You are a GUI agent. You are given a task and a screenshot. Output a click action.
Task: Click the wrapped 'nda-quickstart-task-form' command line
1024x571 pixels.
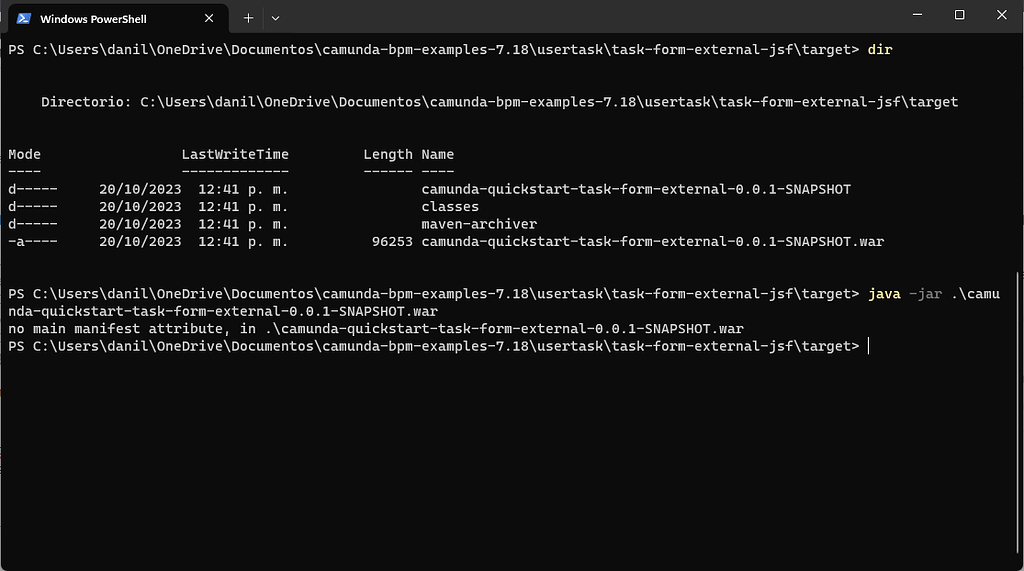[223, 312]
